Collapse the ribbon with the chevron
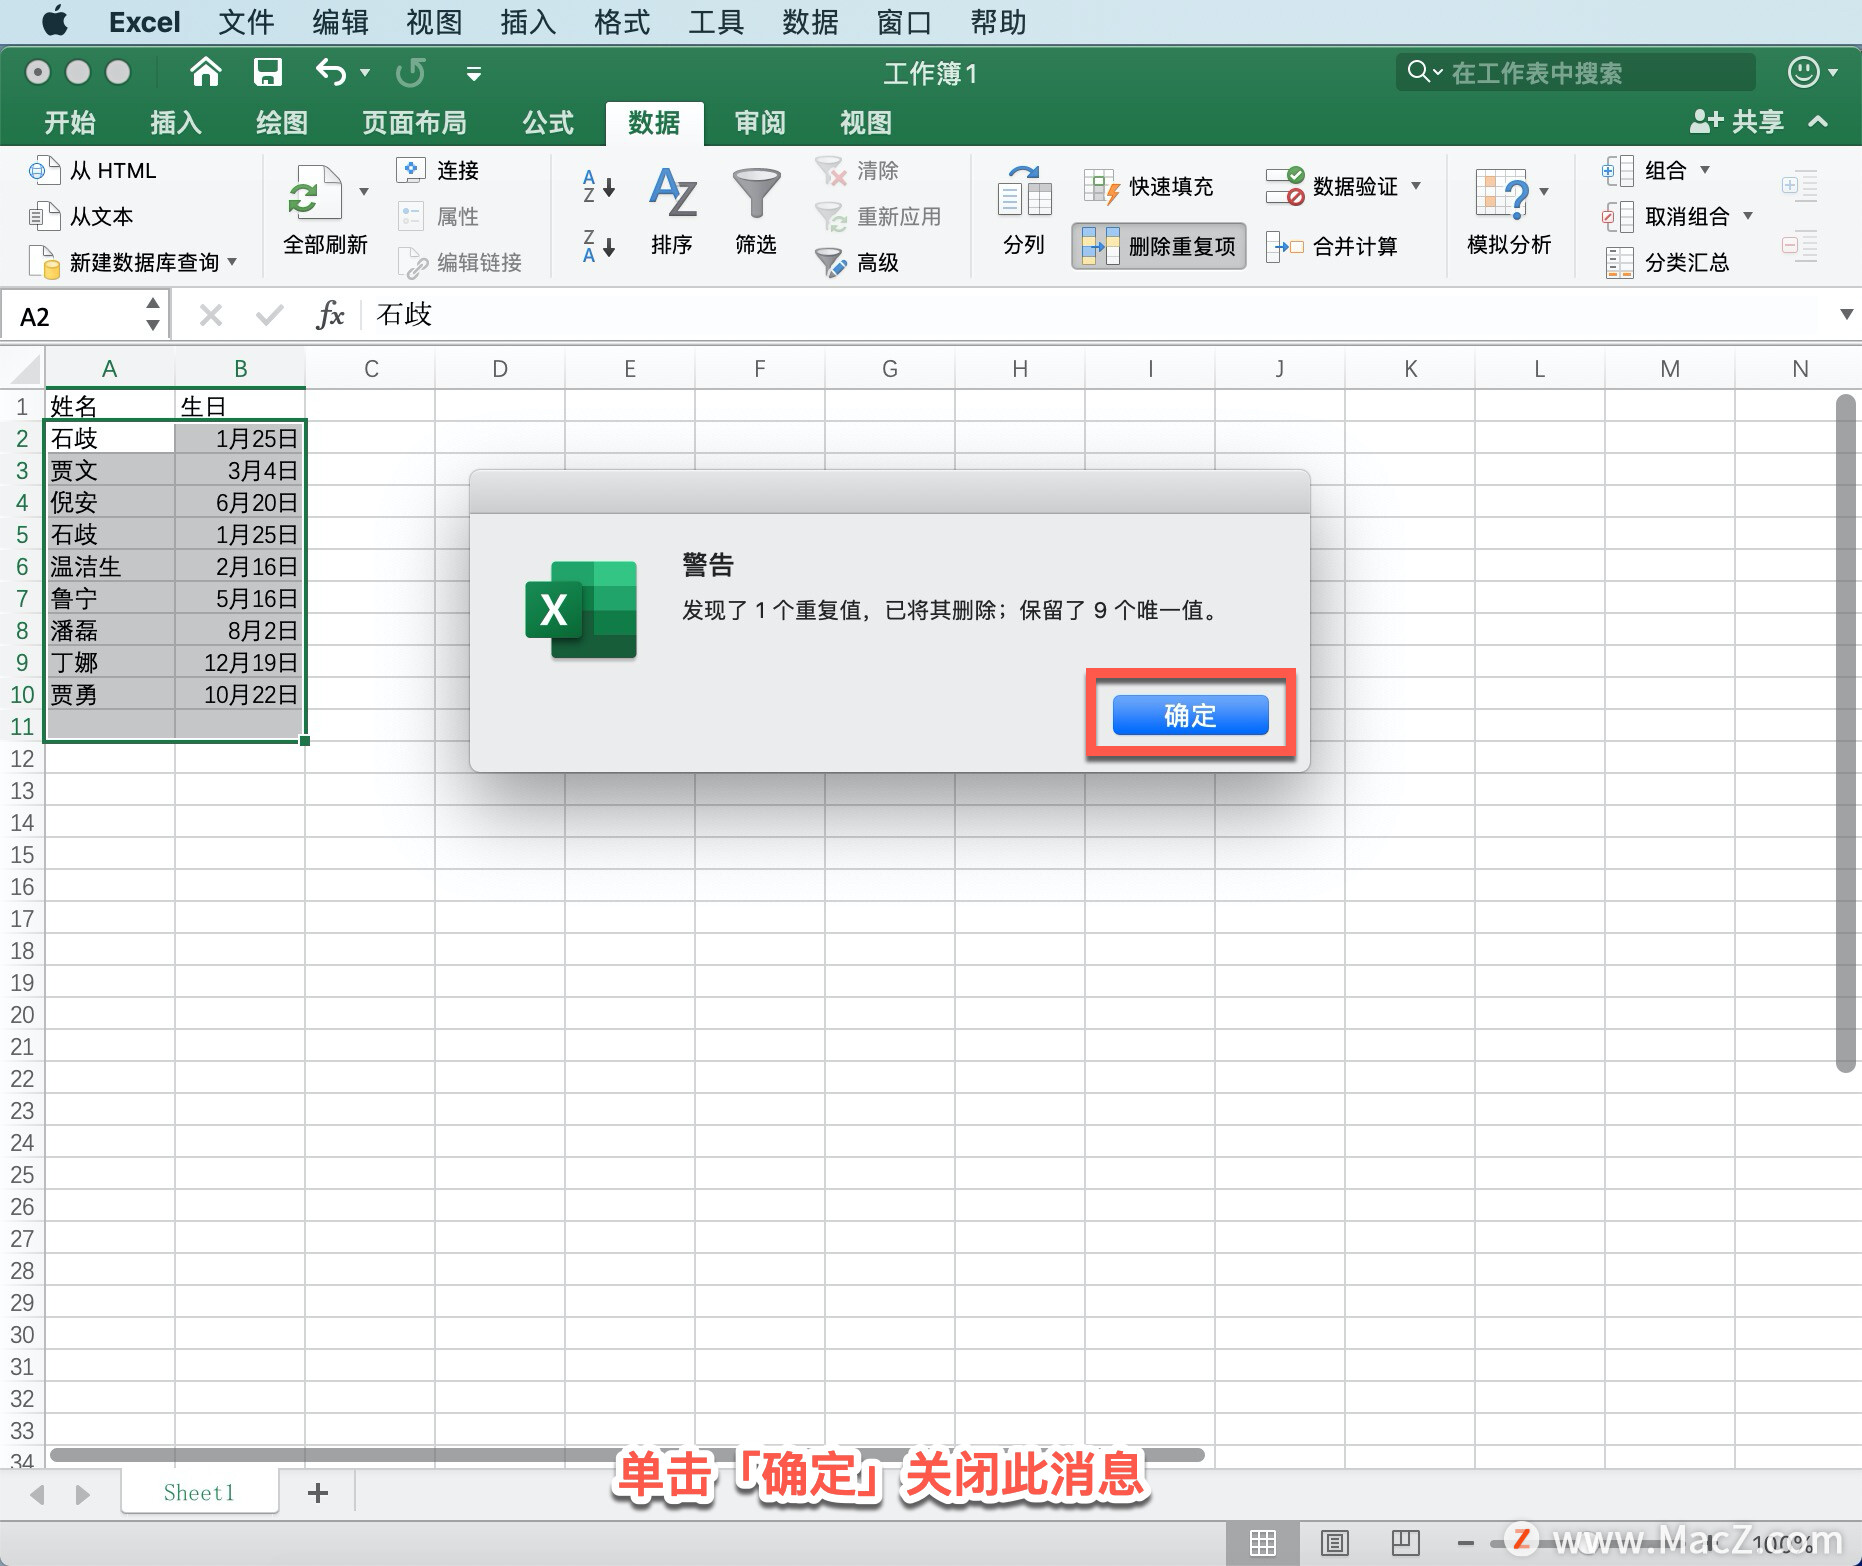Viewport: 1862px width, 1566px height. click(x=1818, y=122)
